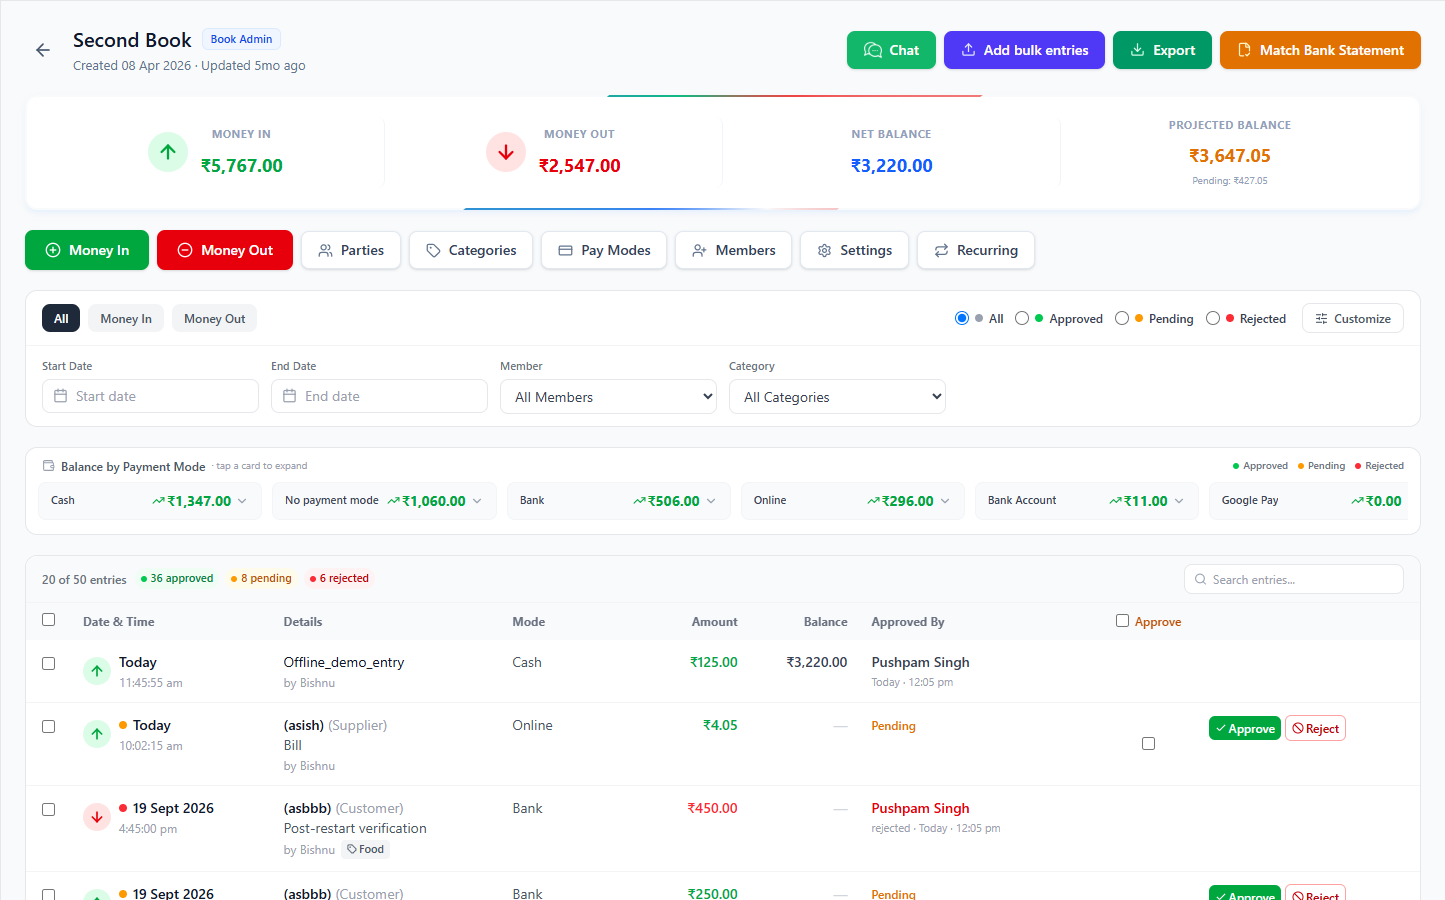This screenshot has width=1445, height=900.
Task: Click the Food category tag
Action: [365, 849]
